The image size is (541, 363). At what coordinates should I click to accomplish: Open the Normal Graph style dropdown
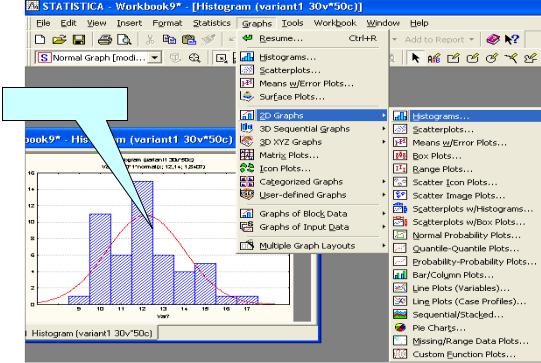155,58
